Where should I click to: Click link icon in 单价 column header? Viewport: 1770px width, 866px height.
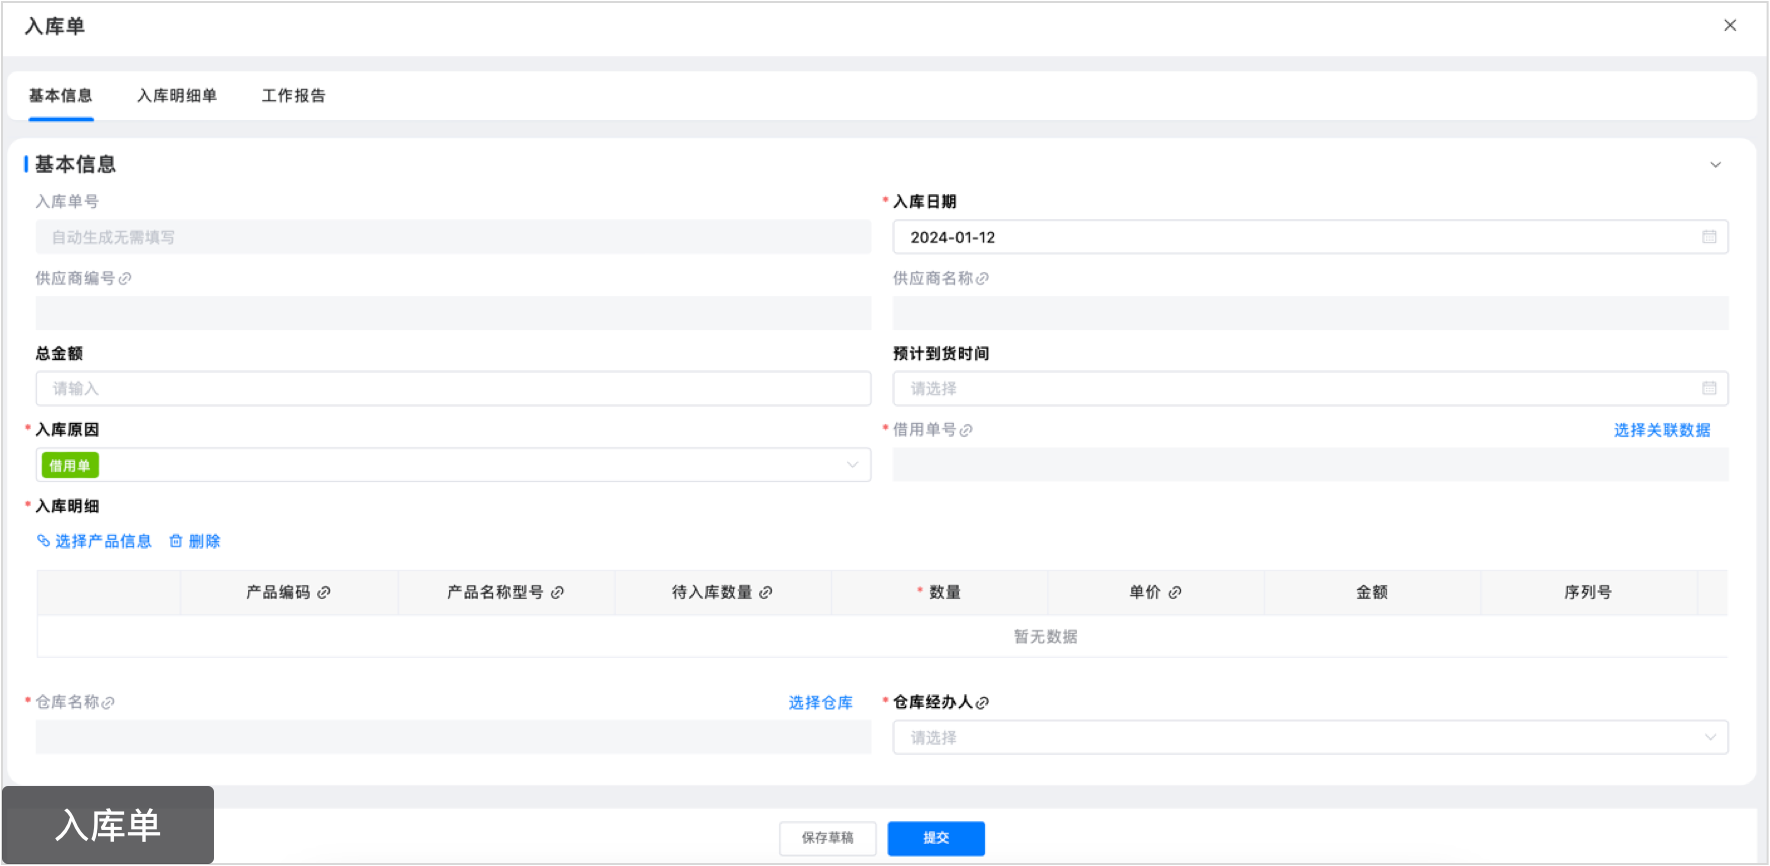point(1175,593)
